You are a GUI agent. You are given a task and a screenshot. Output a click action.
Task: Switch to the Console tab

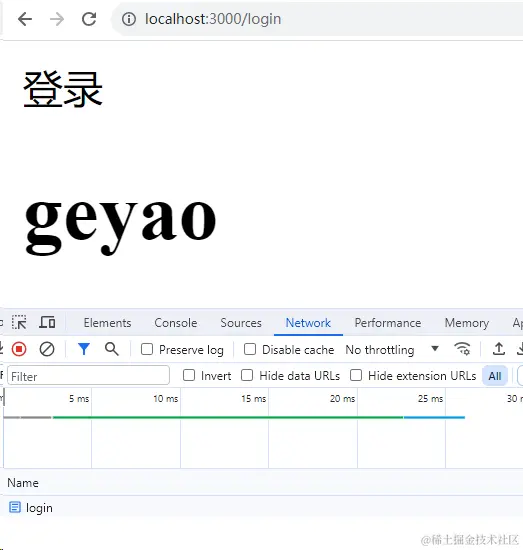[176, 323]
